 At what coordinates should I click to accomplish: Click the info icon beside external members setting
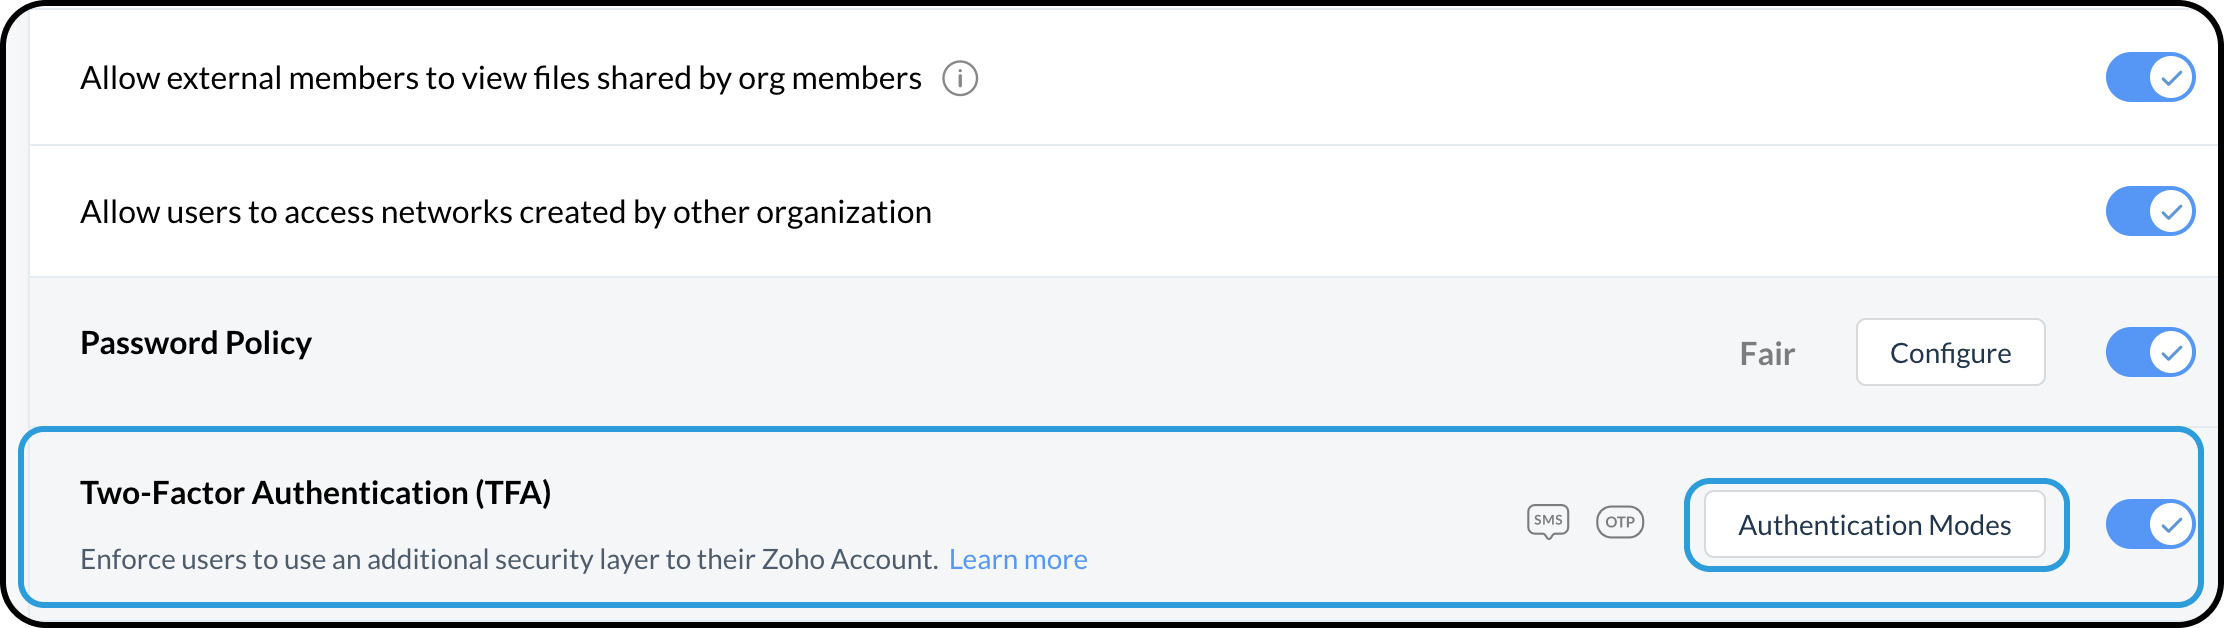pos(960,78)
